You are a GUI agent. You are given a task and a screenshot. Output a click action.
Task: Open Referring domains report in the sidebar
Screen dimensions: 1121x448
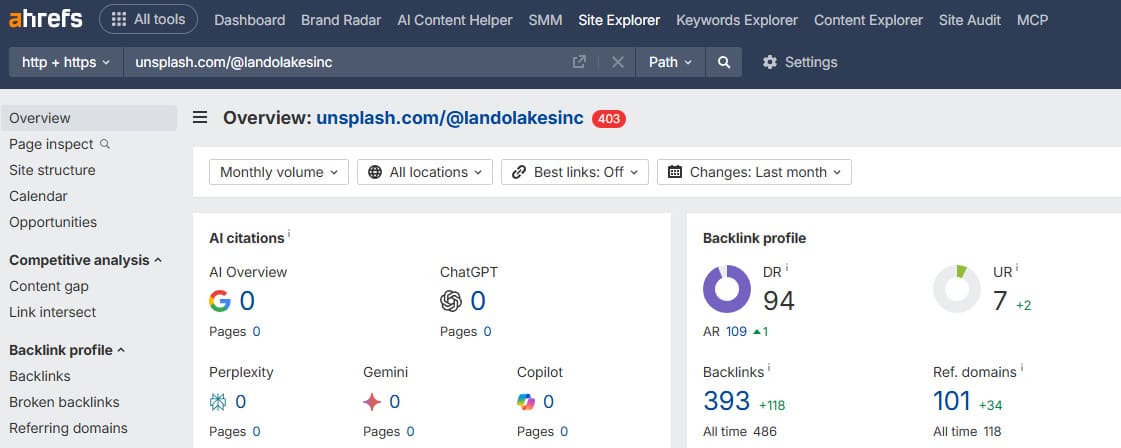click(x=68, y=428)
